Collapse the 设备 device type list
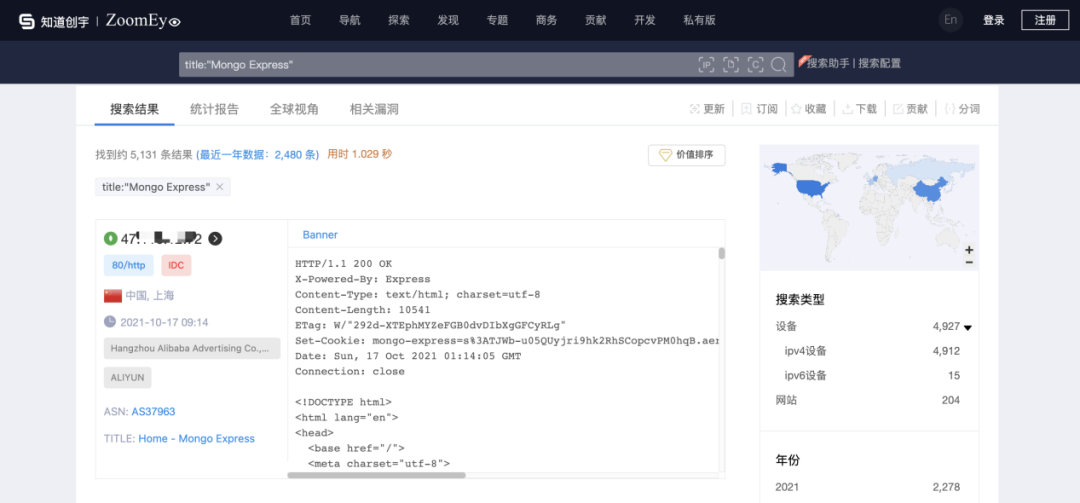The image size is (1080, 503). [968, 327]
